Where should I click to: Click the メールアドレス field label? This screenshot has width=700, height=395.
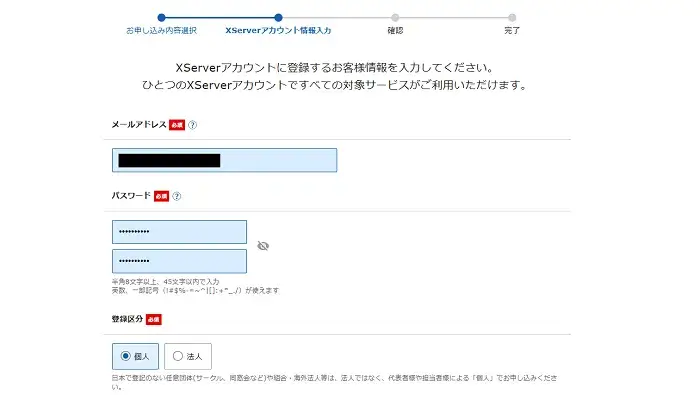(x=139, y=125)
